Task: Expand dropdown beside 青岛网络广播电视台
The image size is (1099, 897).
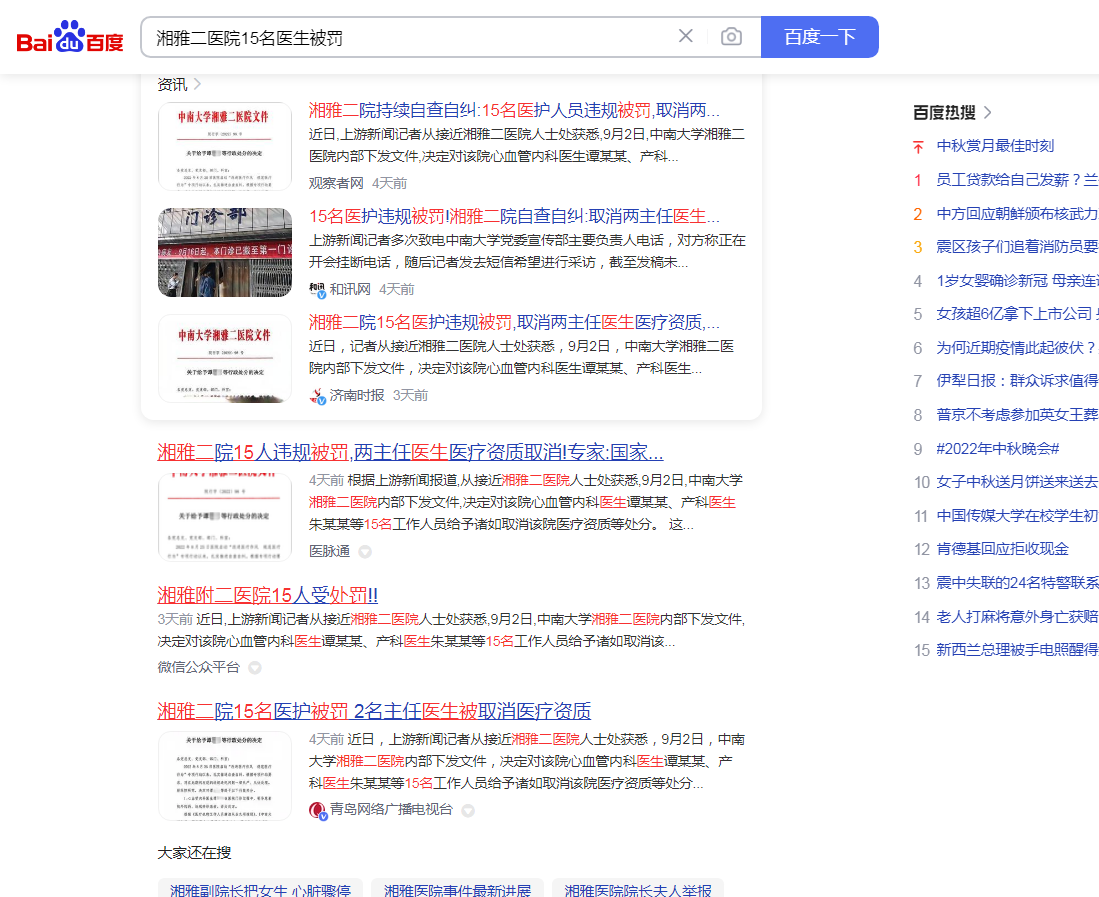Action: [468, 810]
